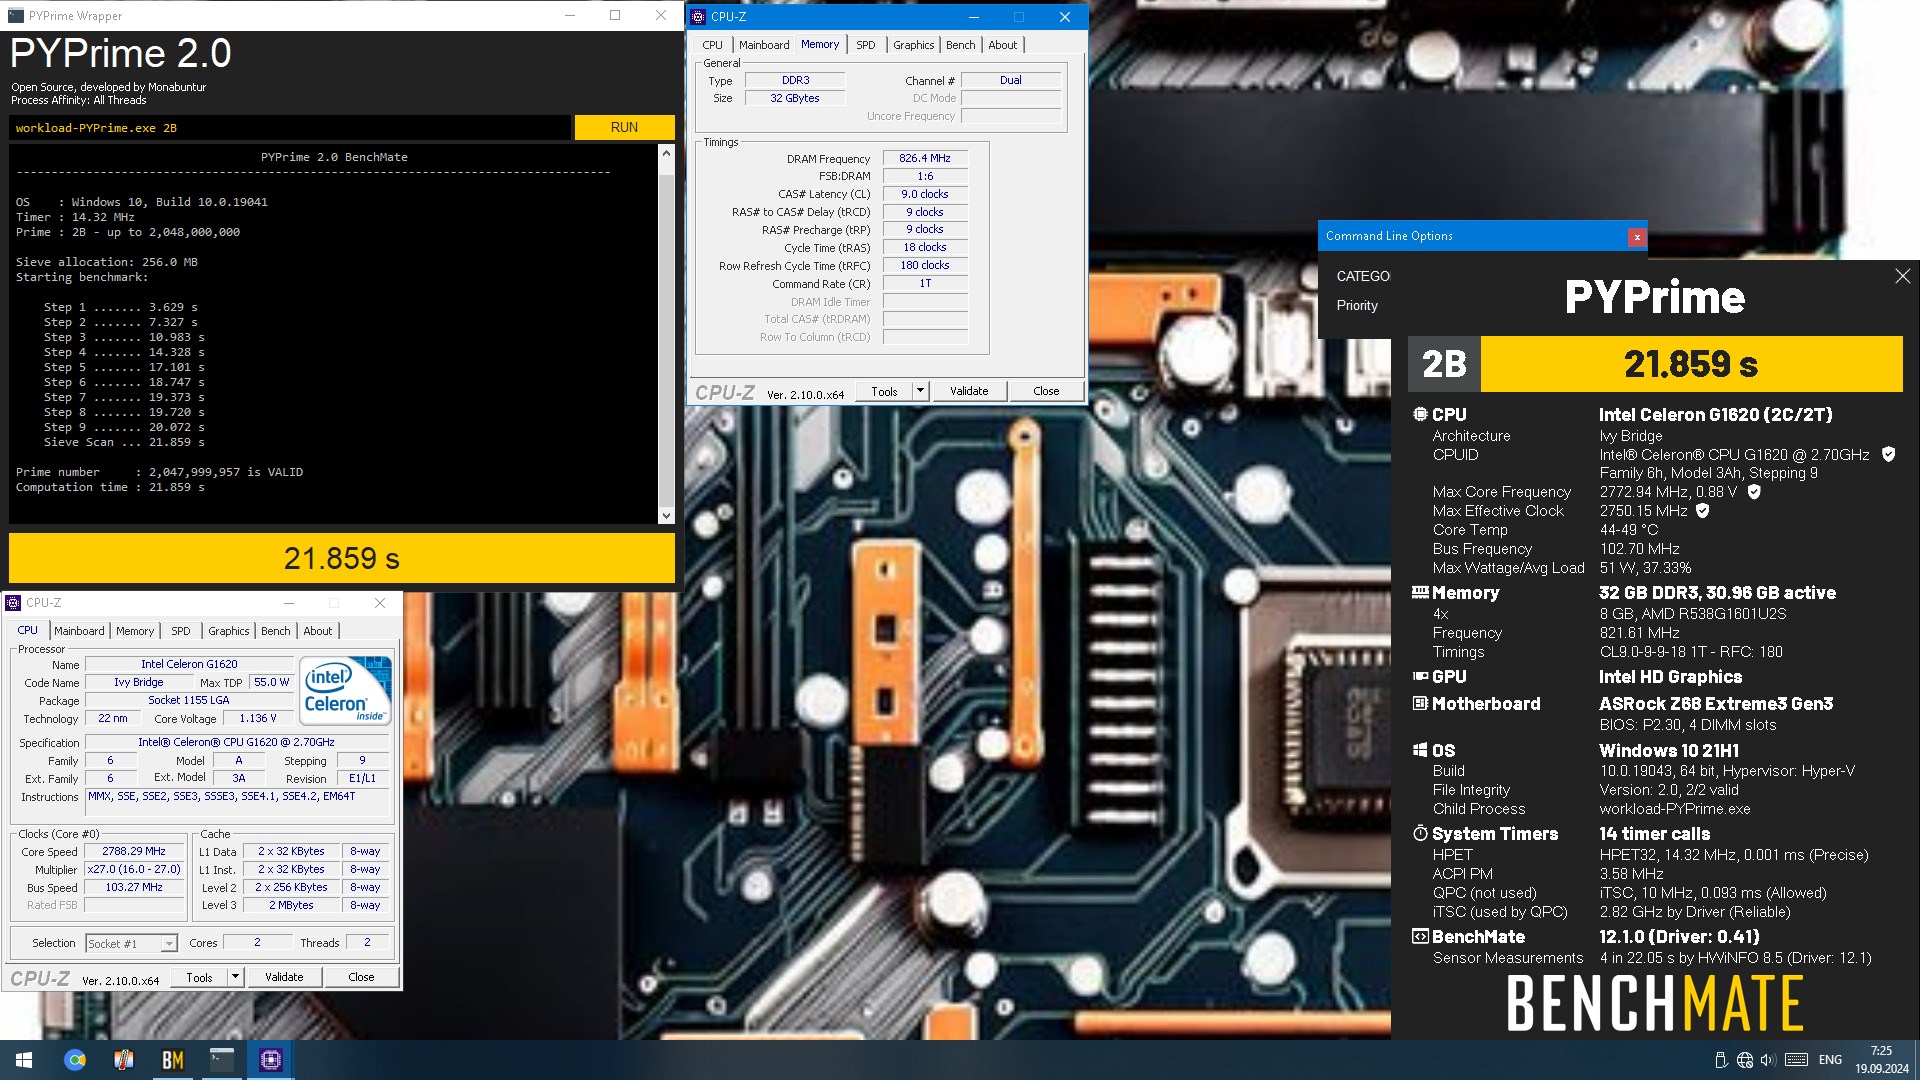The image size is (1920, 1080).
Task: Click the PYPrime Wrapper title bar icon
Action: 17,16
